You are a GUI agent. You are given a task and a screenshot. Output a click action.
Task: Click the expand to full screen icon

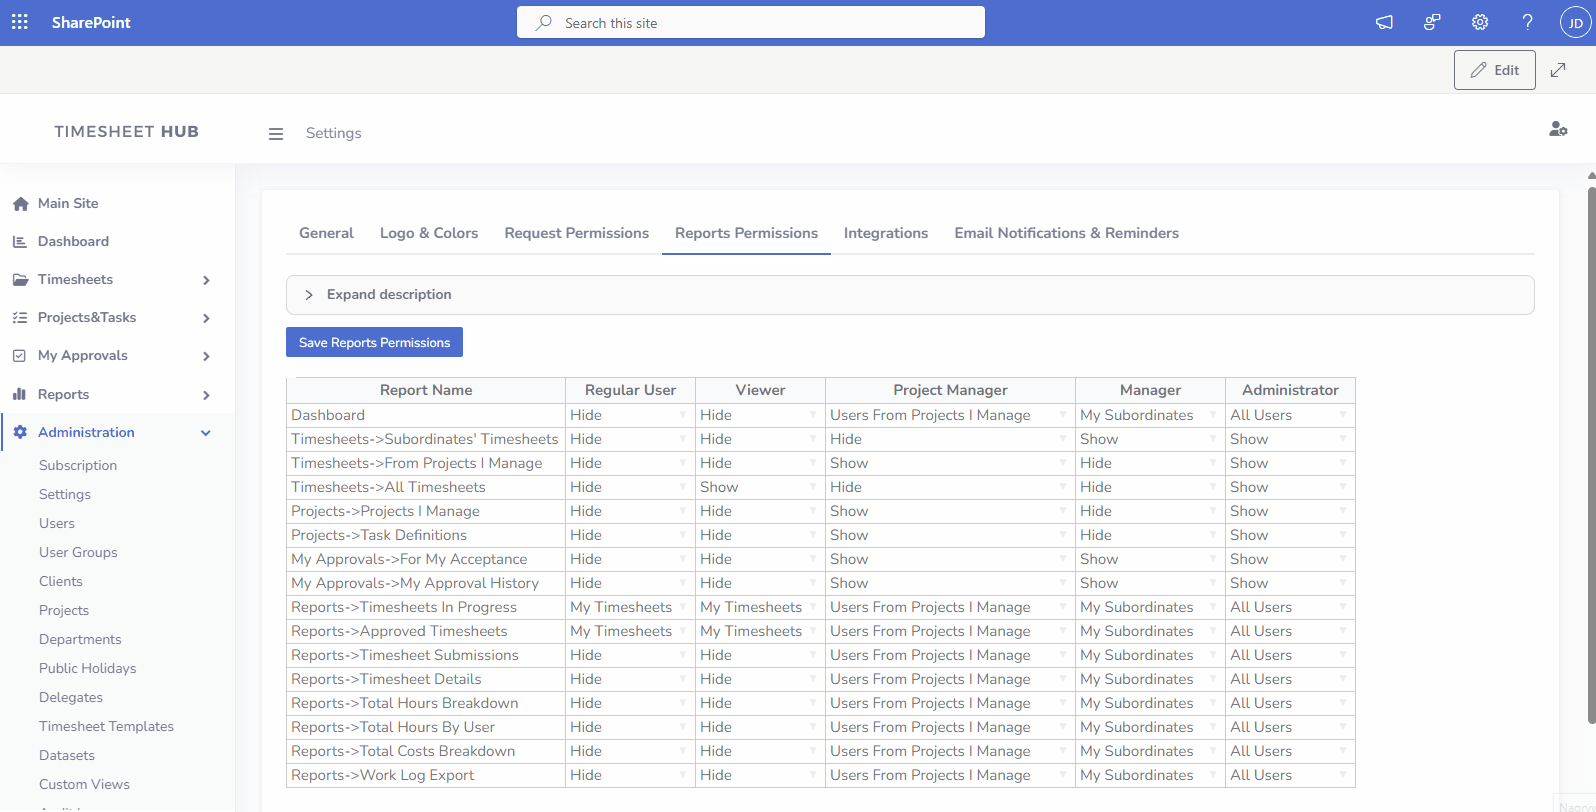click(x=1558, y=70)
